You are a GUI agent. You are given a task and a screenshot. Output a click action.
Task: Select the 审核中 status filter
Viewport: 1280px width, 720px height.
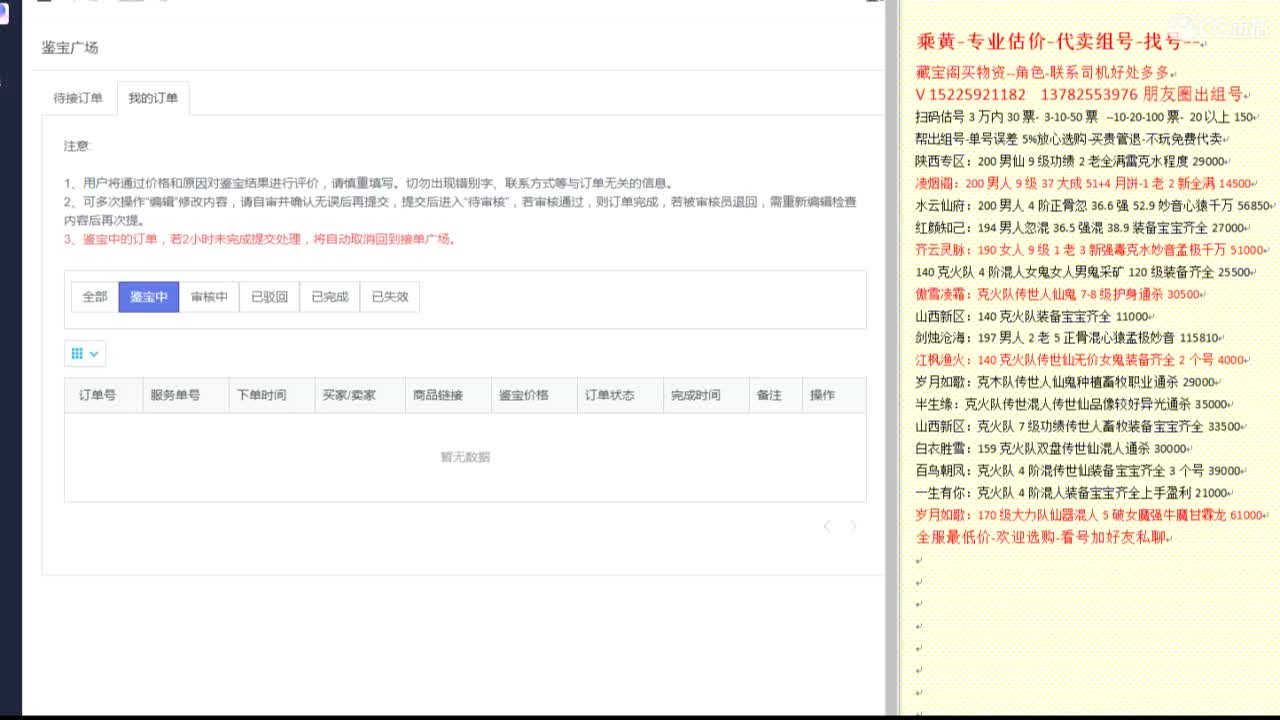click(x=209, y=297)
